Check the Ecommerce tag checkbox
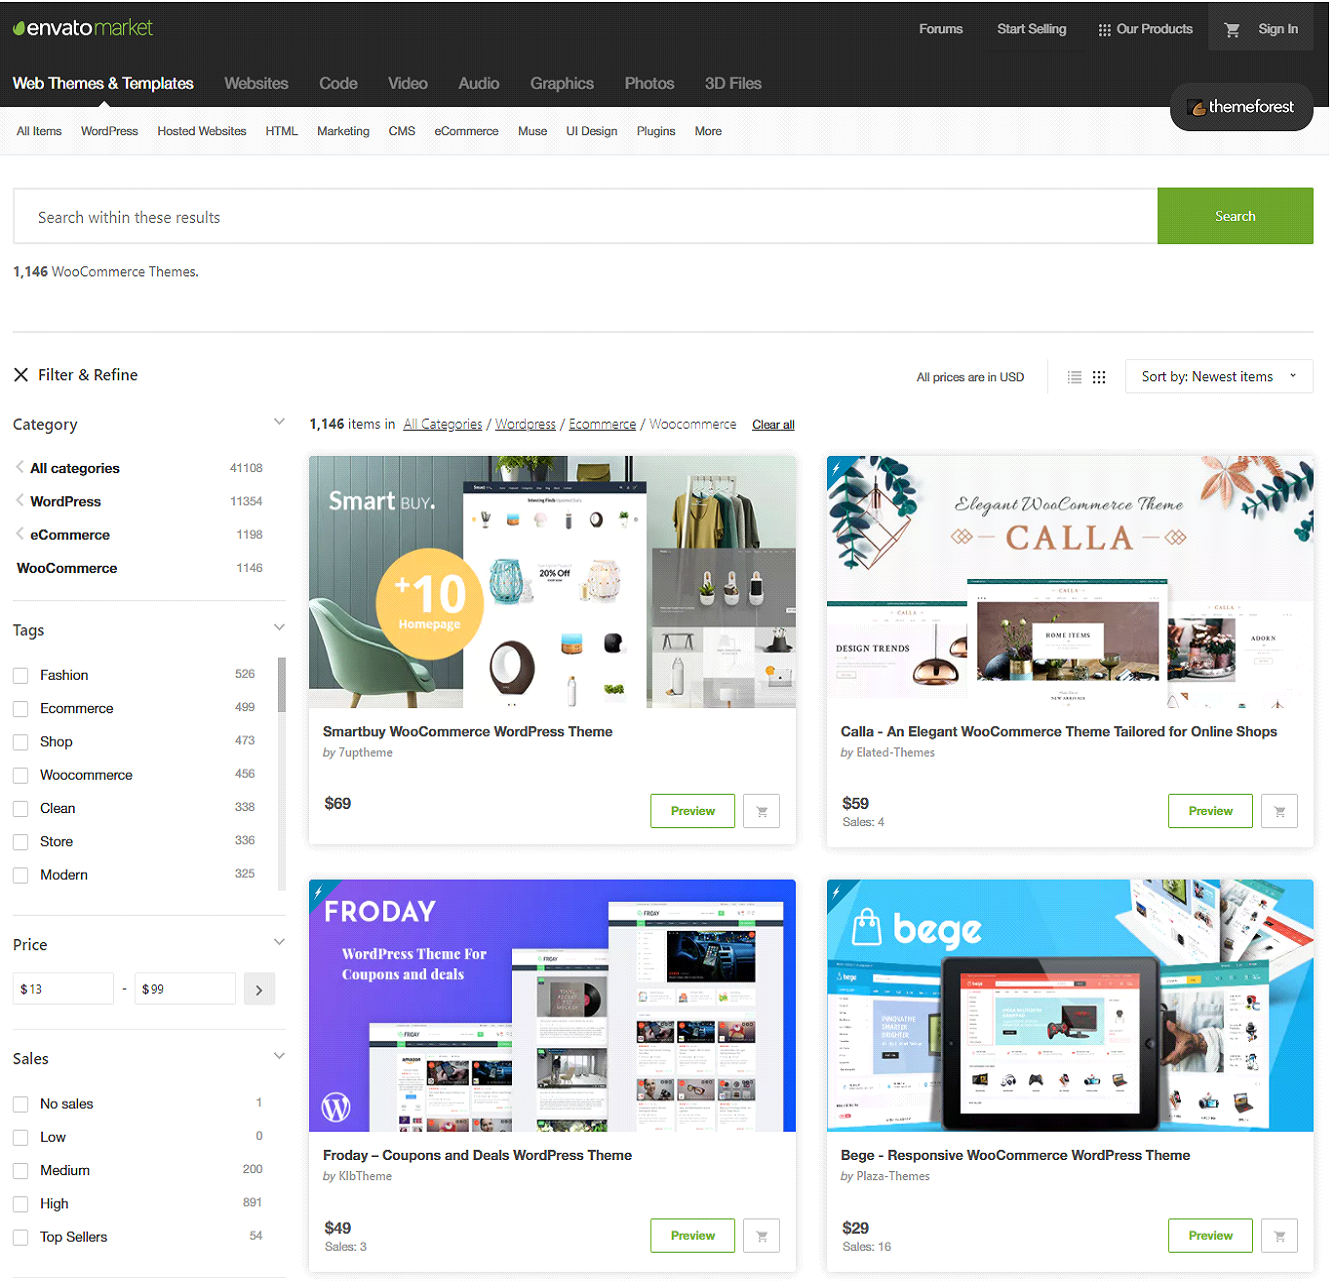 pos(20,711)
